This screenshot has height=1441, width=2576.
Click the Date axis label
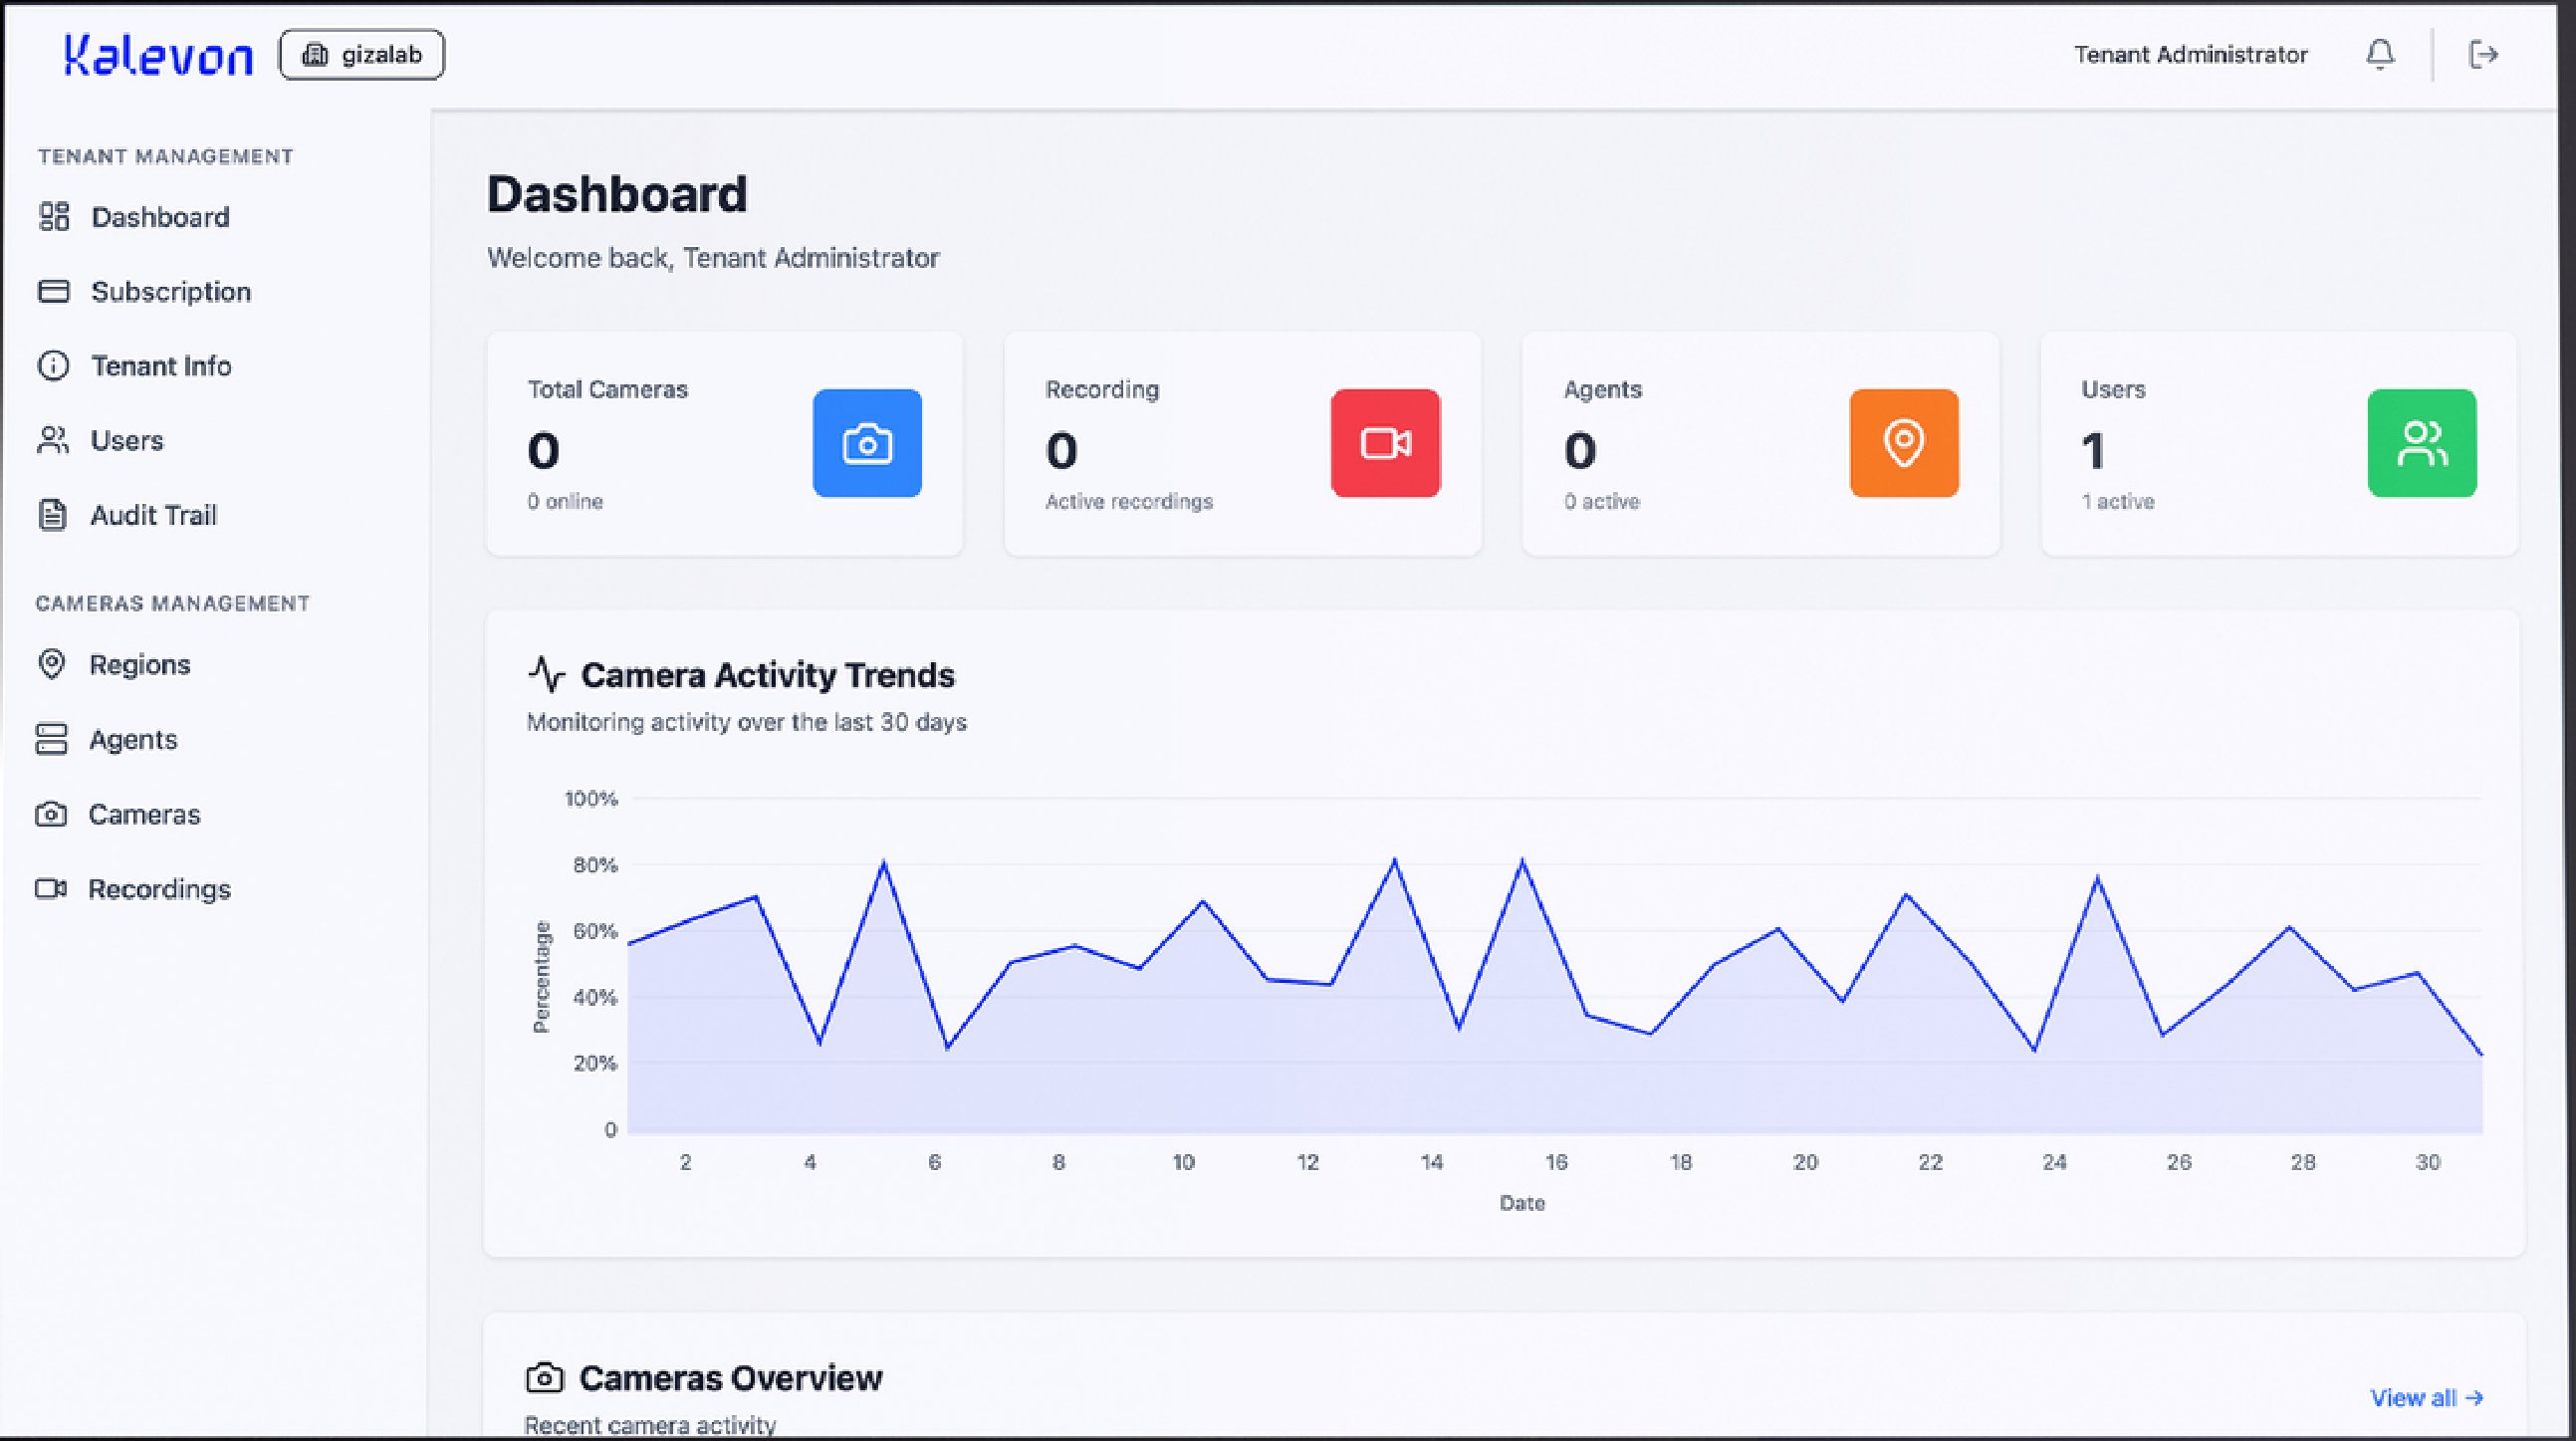pos(1522,1203)
